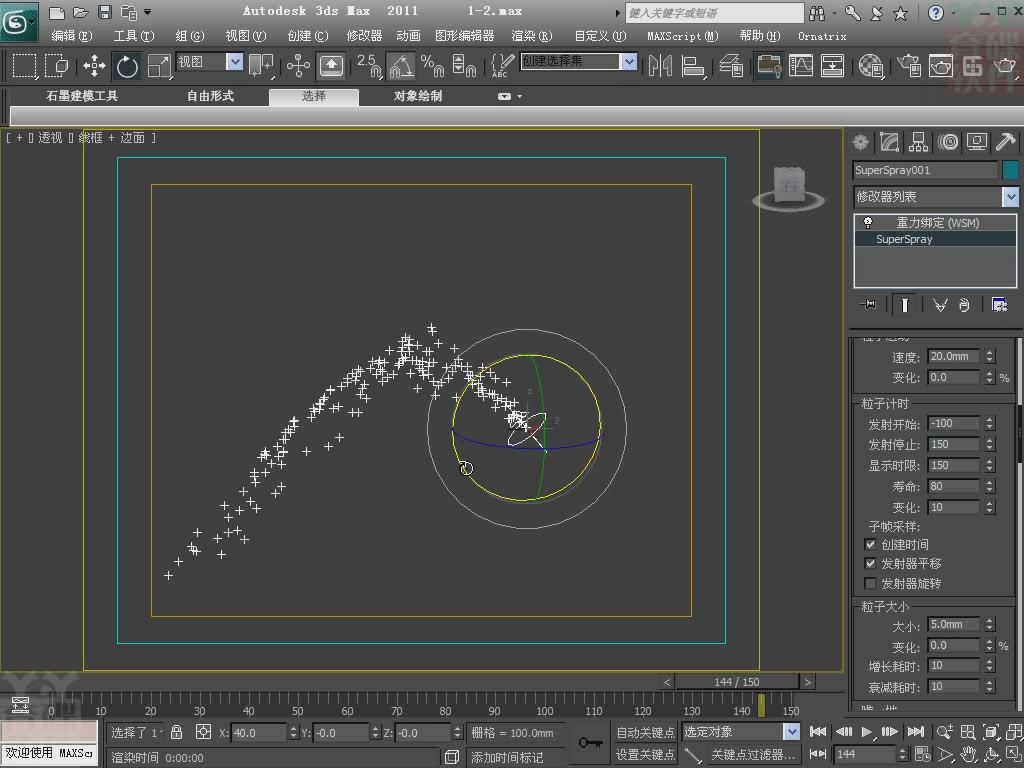
Task: Toggle the Percent Snap tool
Action: pyautogui.click(x=432, y=65)
